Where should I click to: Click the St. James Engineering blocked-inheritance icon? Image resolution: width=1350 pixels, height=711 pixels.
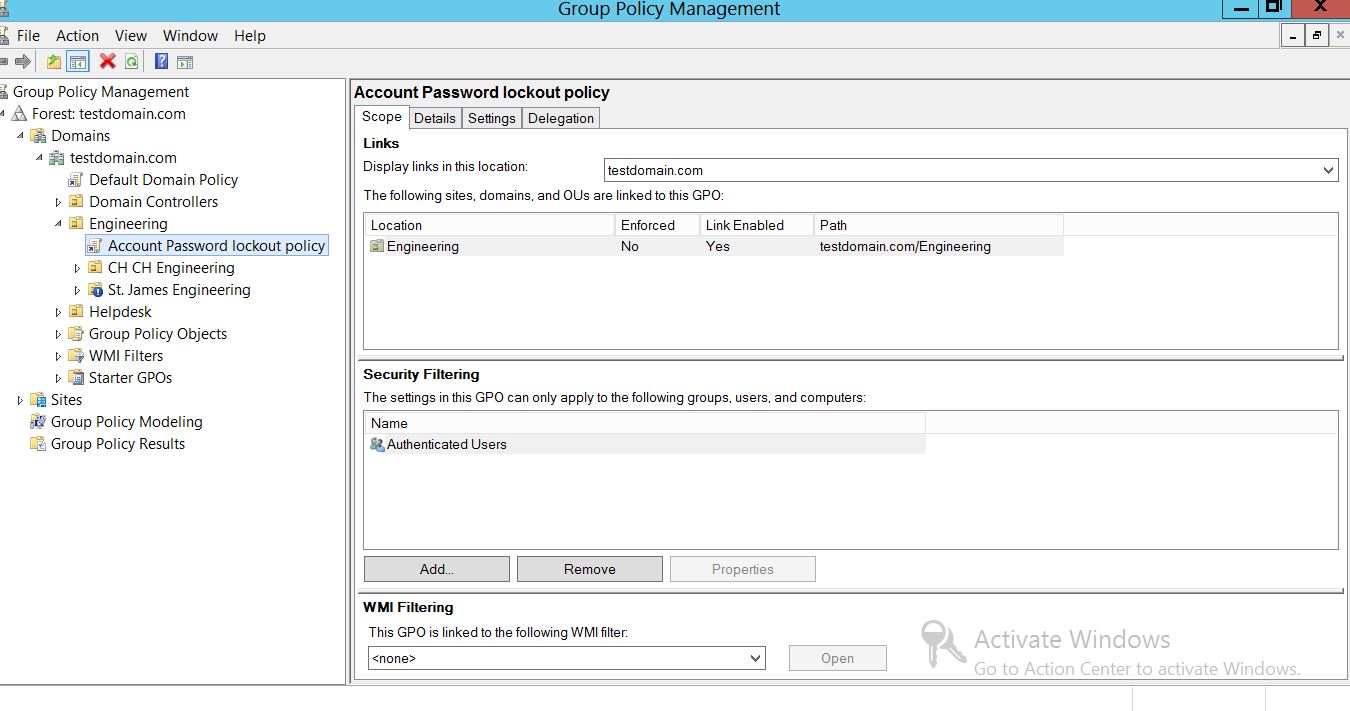coord(95,290)
